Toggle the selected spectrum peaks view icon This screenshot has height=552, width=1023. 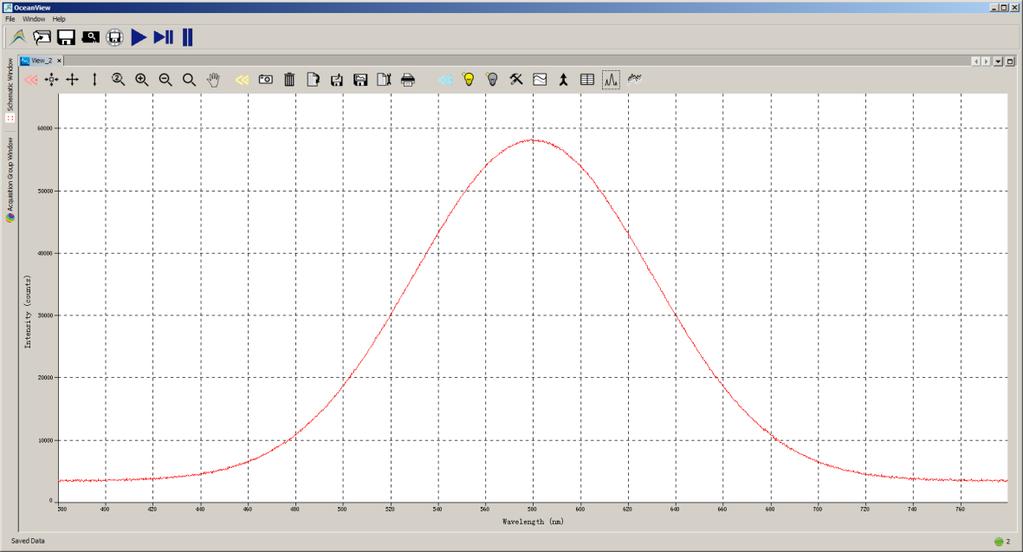[x=611, y=80]
